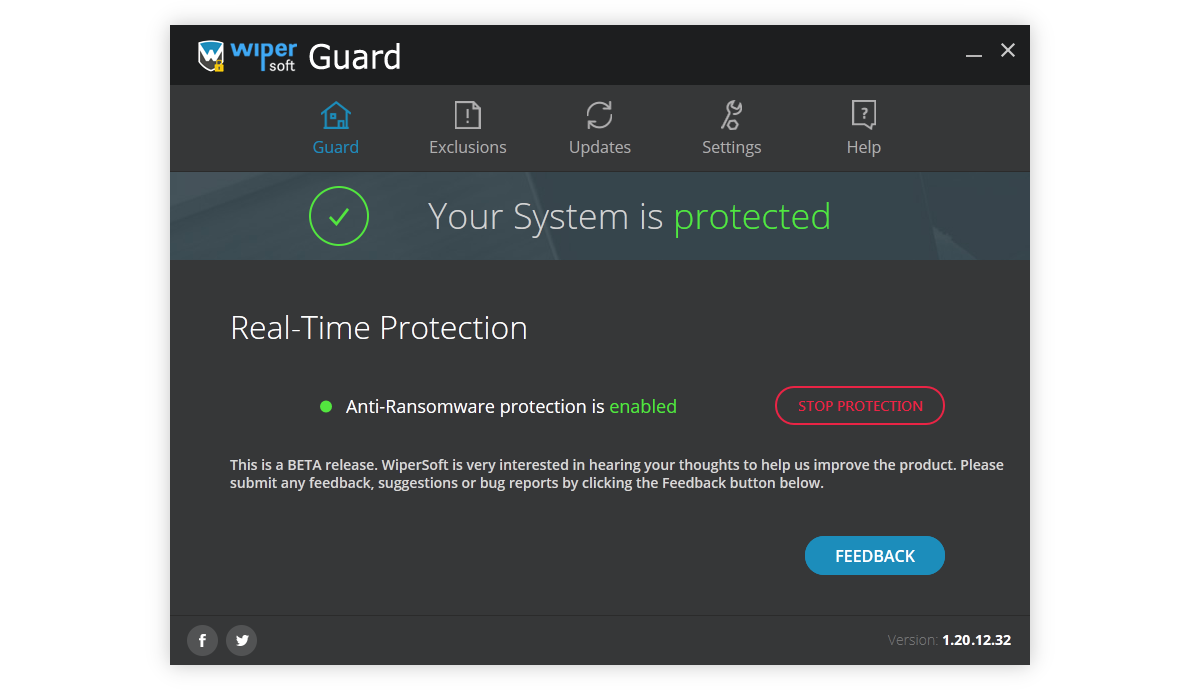Open the Exclusions document icon
This screenshot has height=690, width=1200.
pos(468,116)
